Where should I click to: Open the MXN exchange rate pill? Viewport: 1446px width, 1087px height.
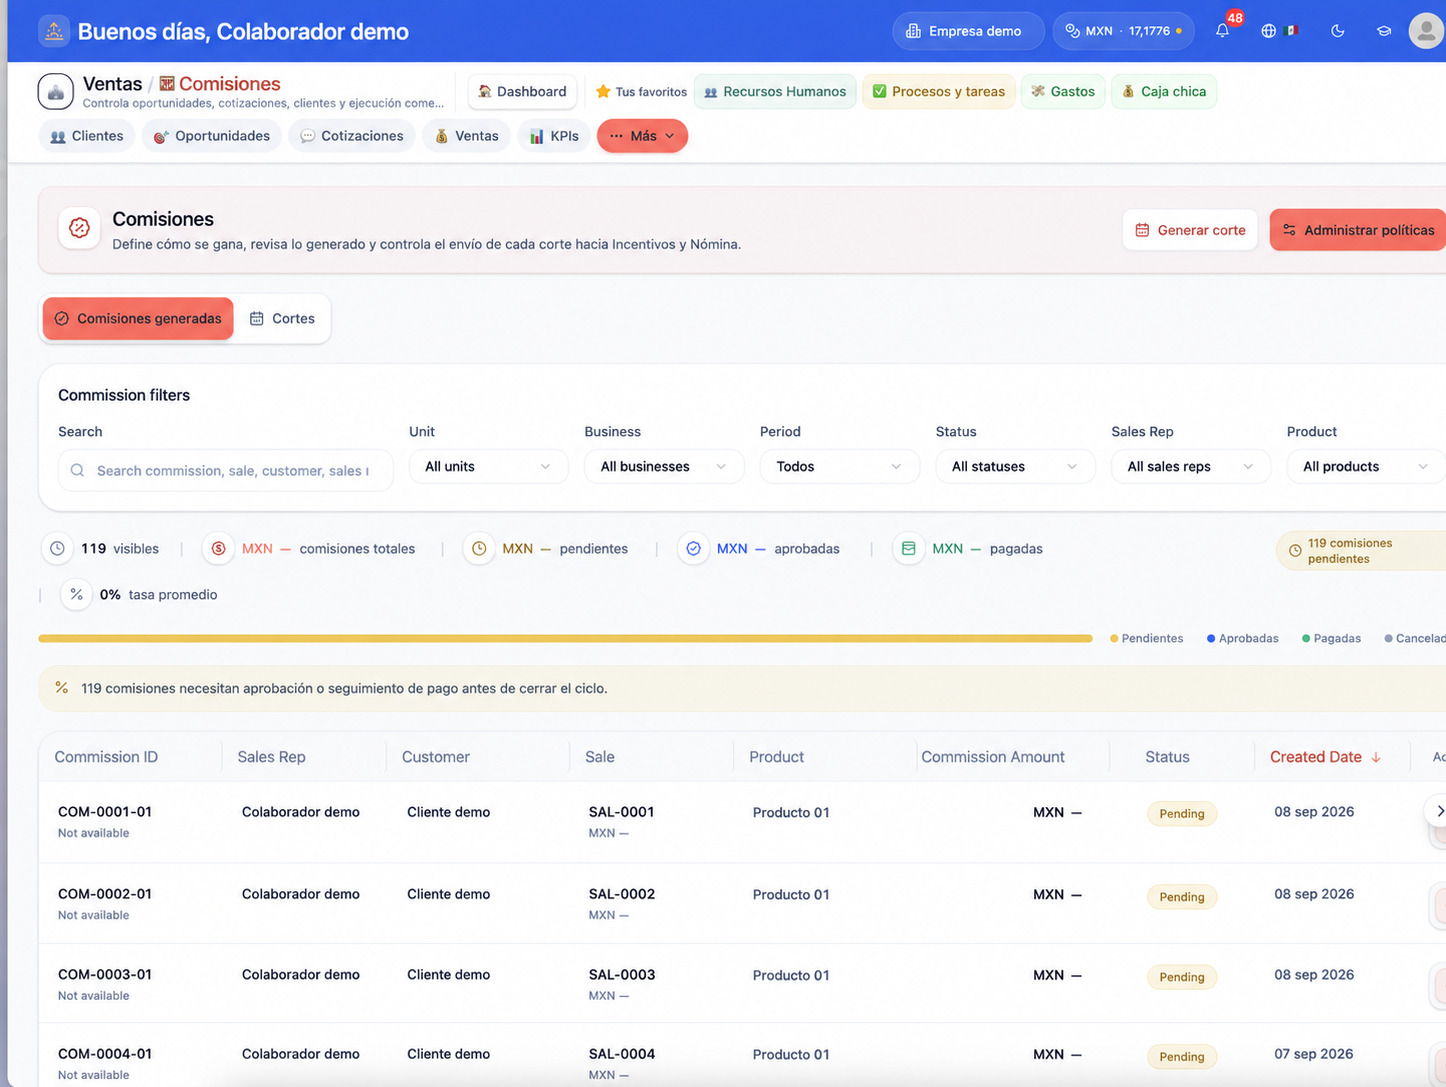click(x=1124, y=31)
